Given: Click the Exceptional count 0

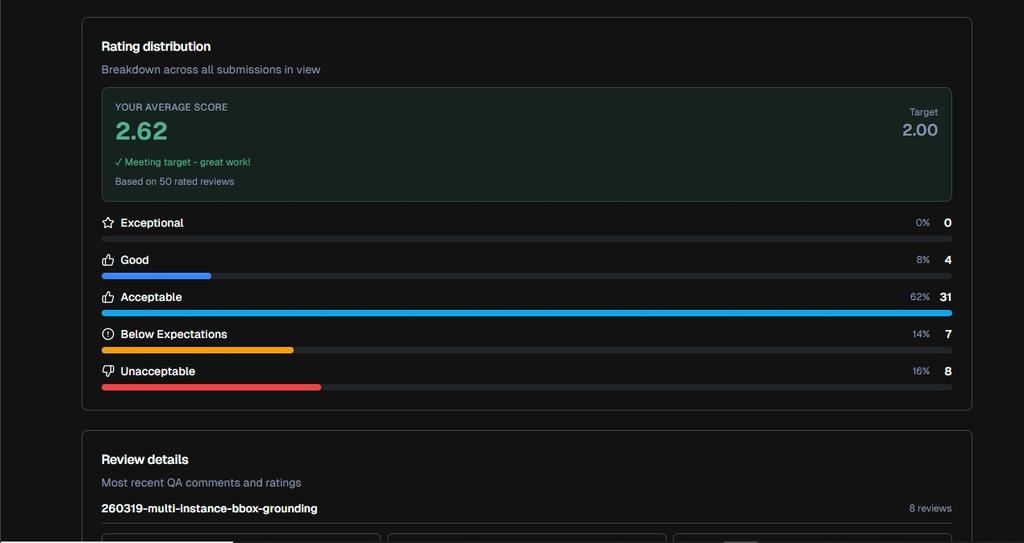Looking at the screenshot, I should (x=948, y=223).
